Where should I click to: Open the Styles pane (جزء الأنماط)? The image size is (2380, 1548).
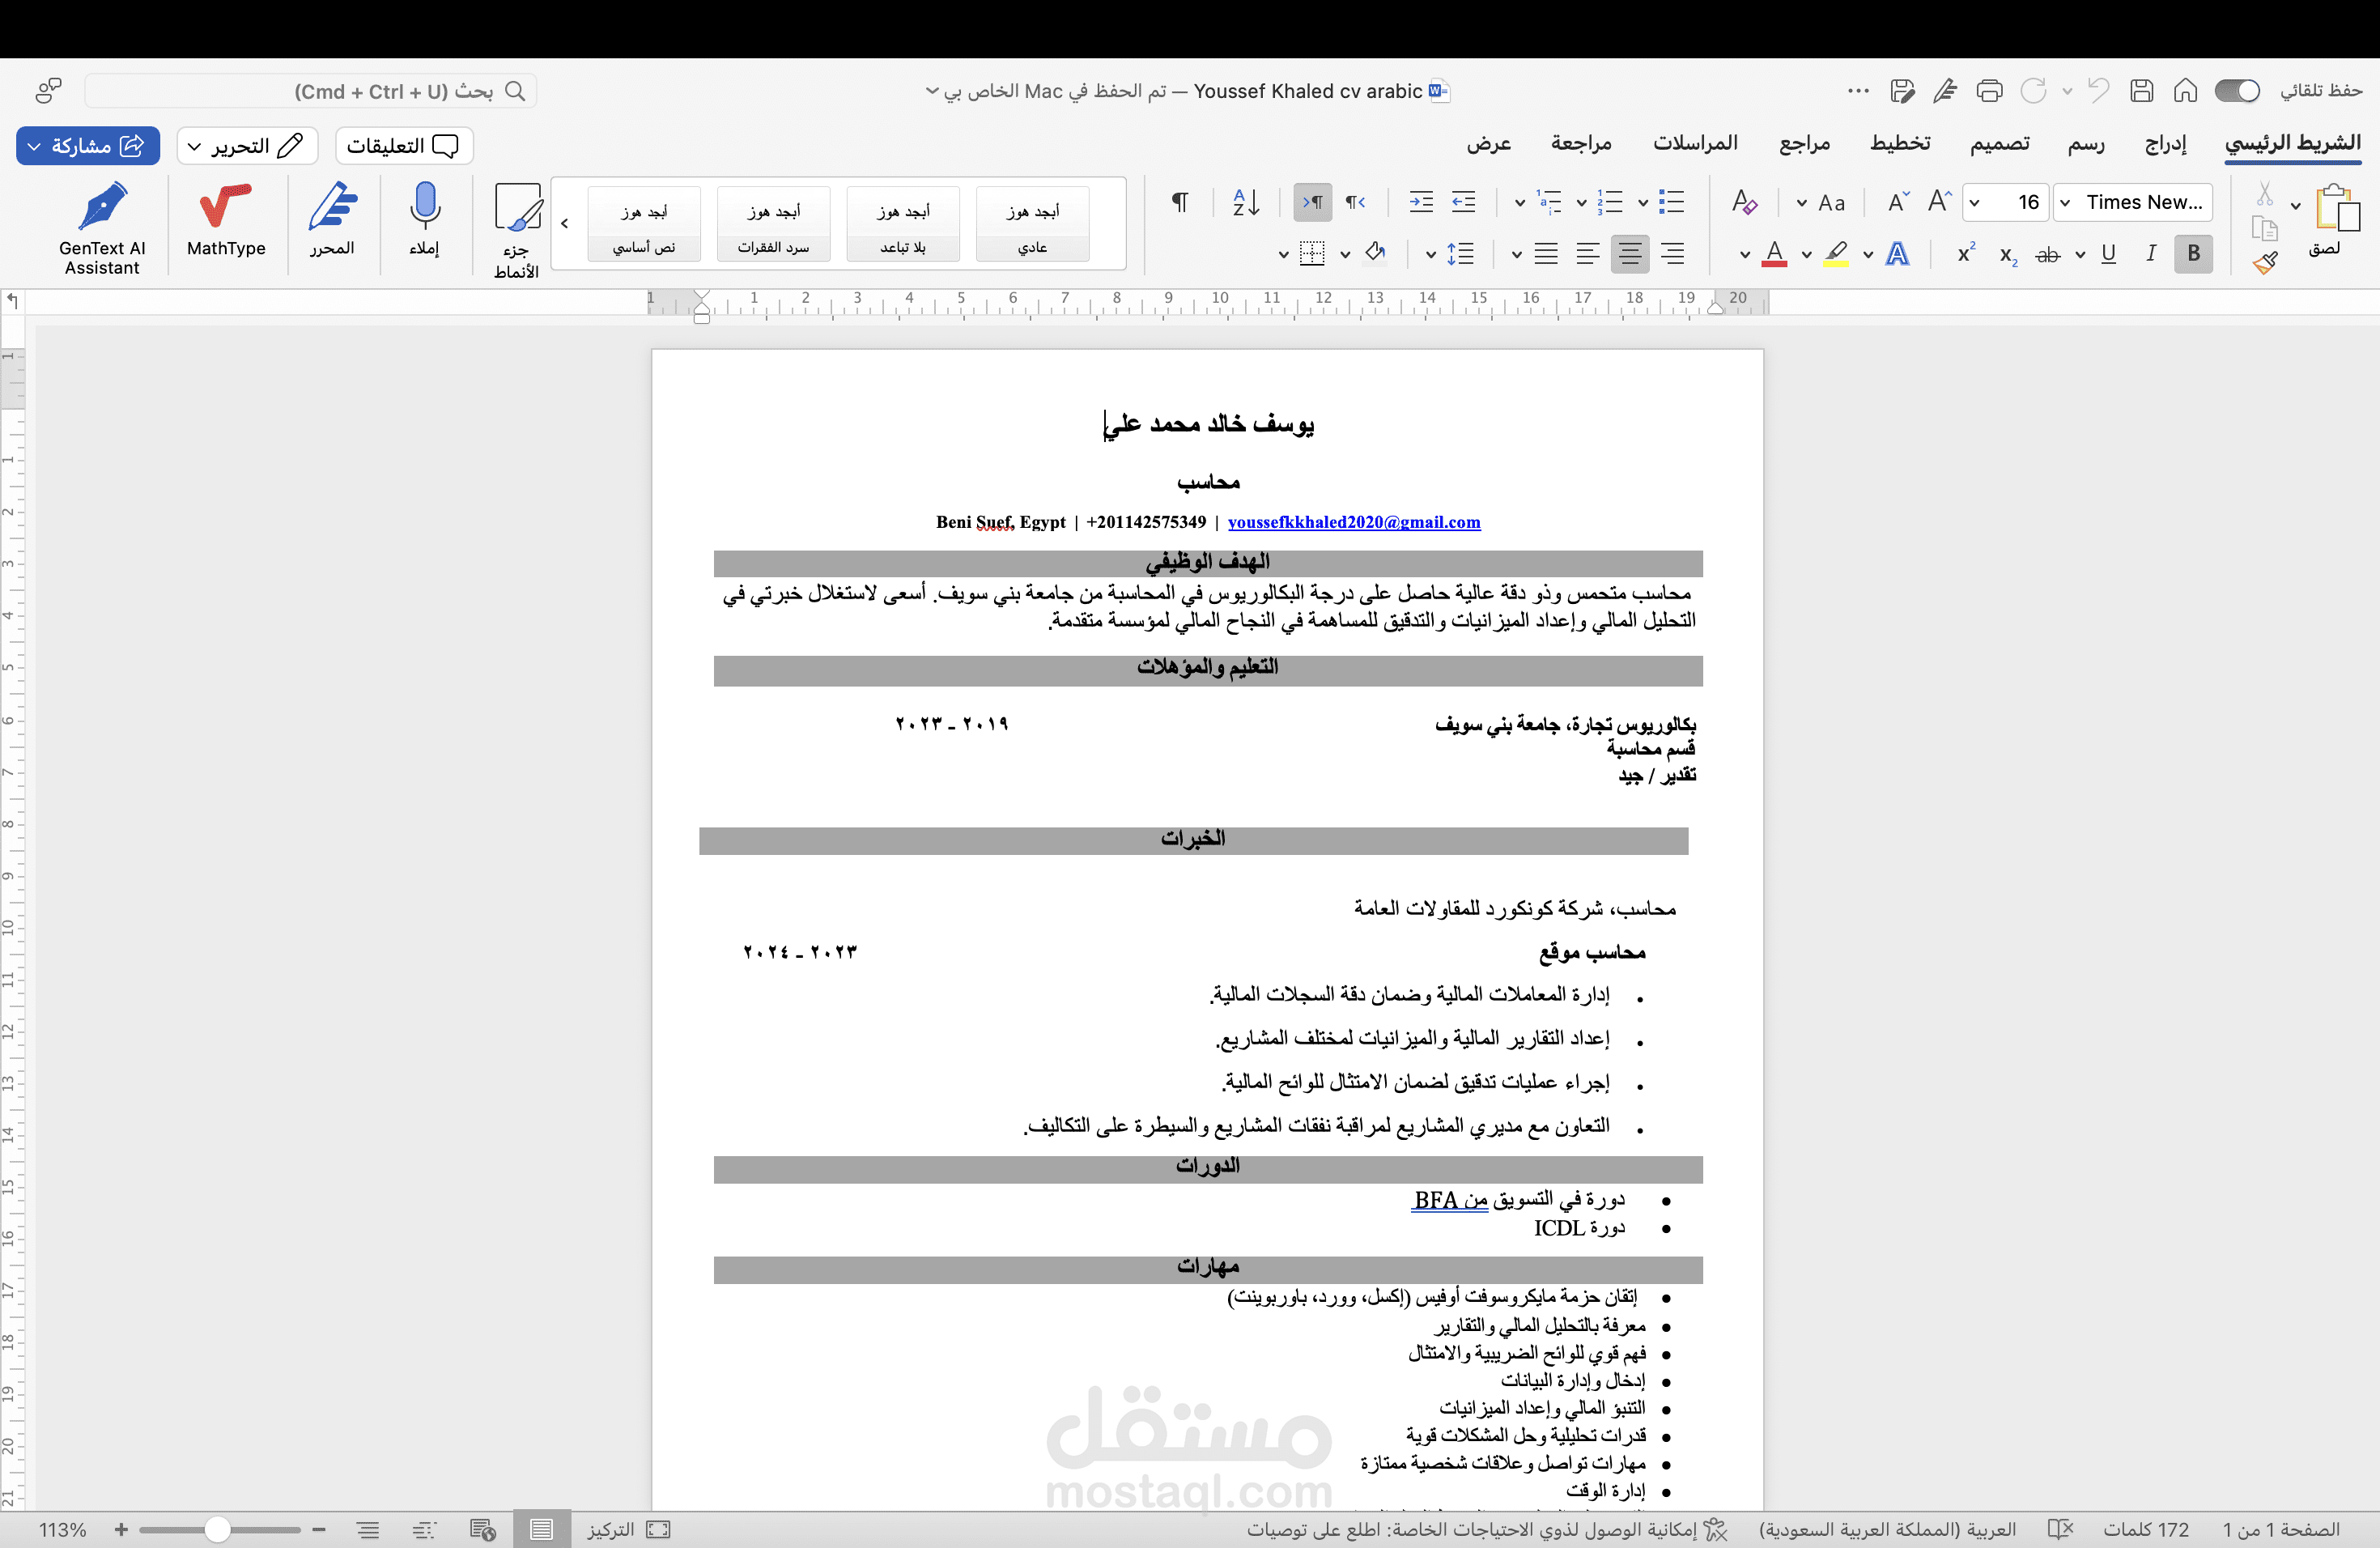click(x=517, y=230)
